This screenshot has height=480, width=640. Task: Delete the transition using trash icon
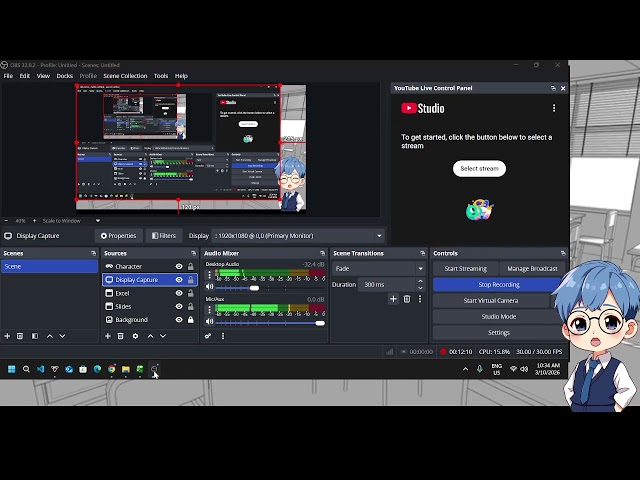click(407, 299)
